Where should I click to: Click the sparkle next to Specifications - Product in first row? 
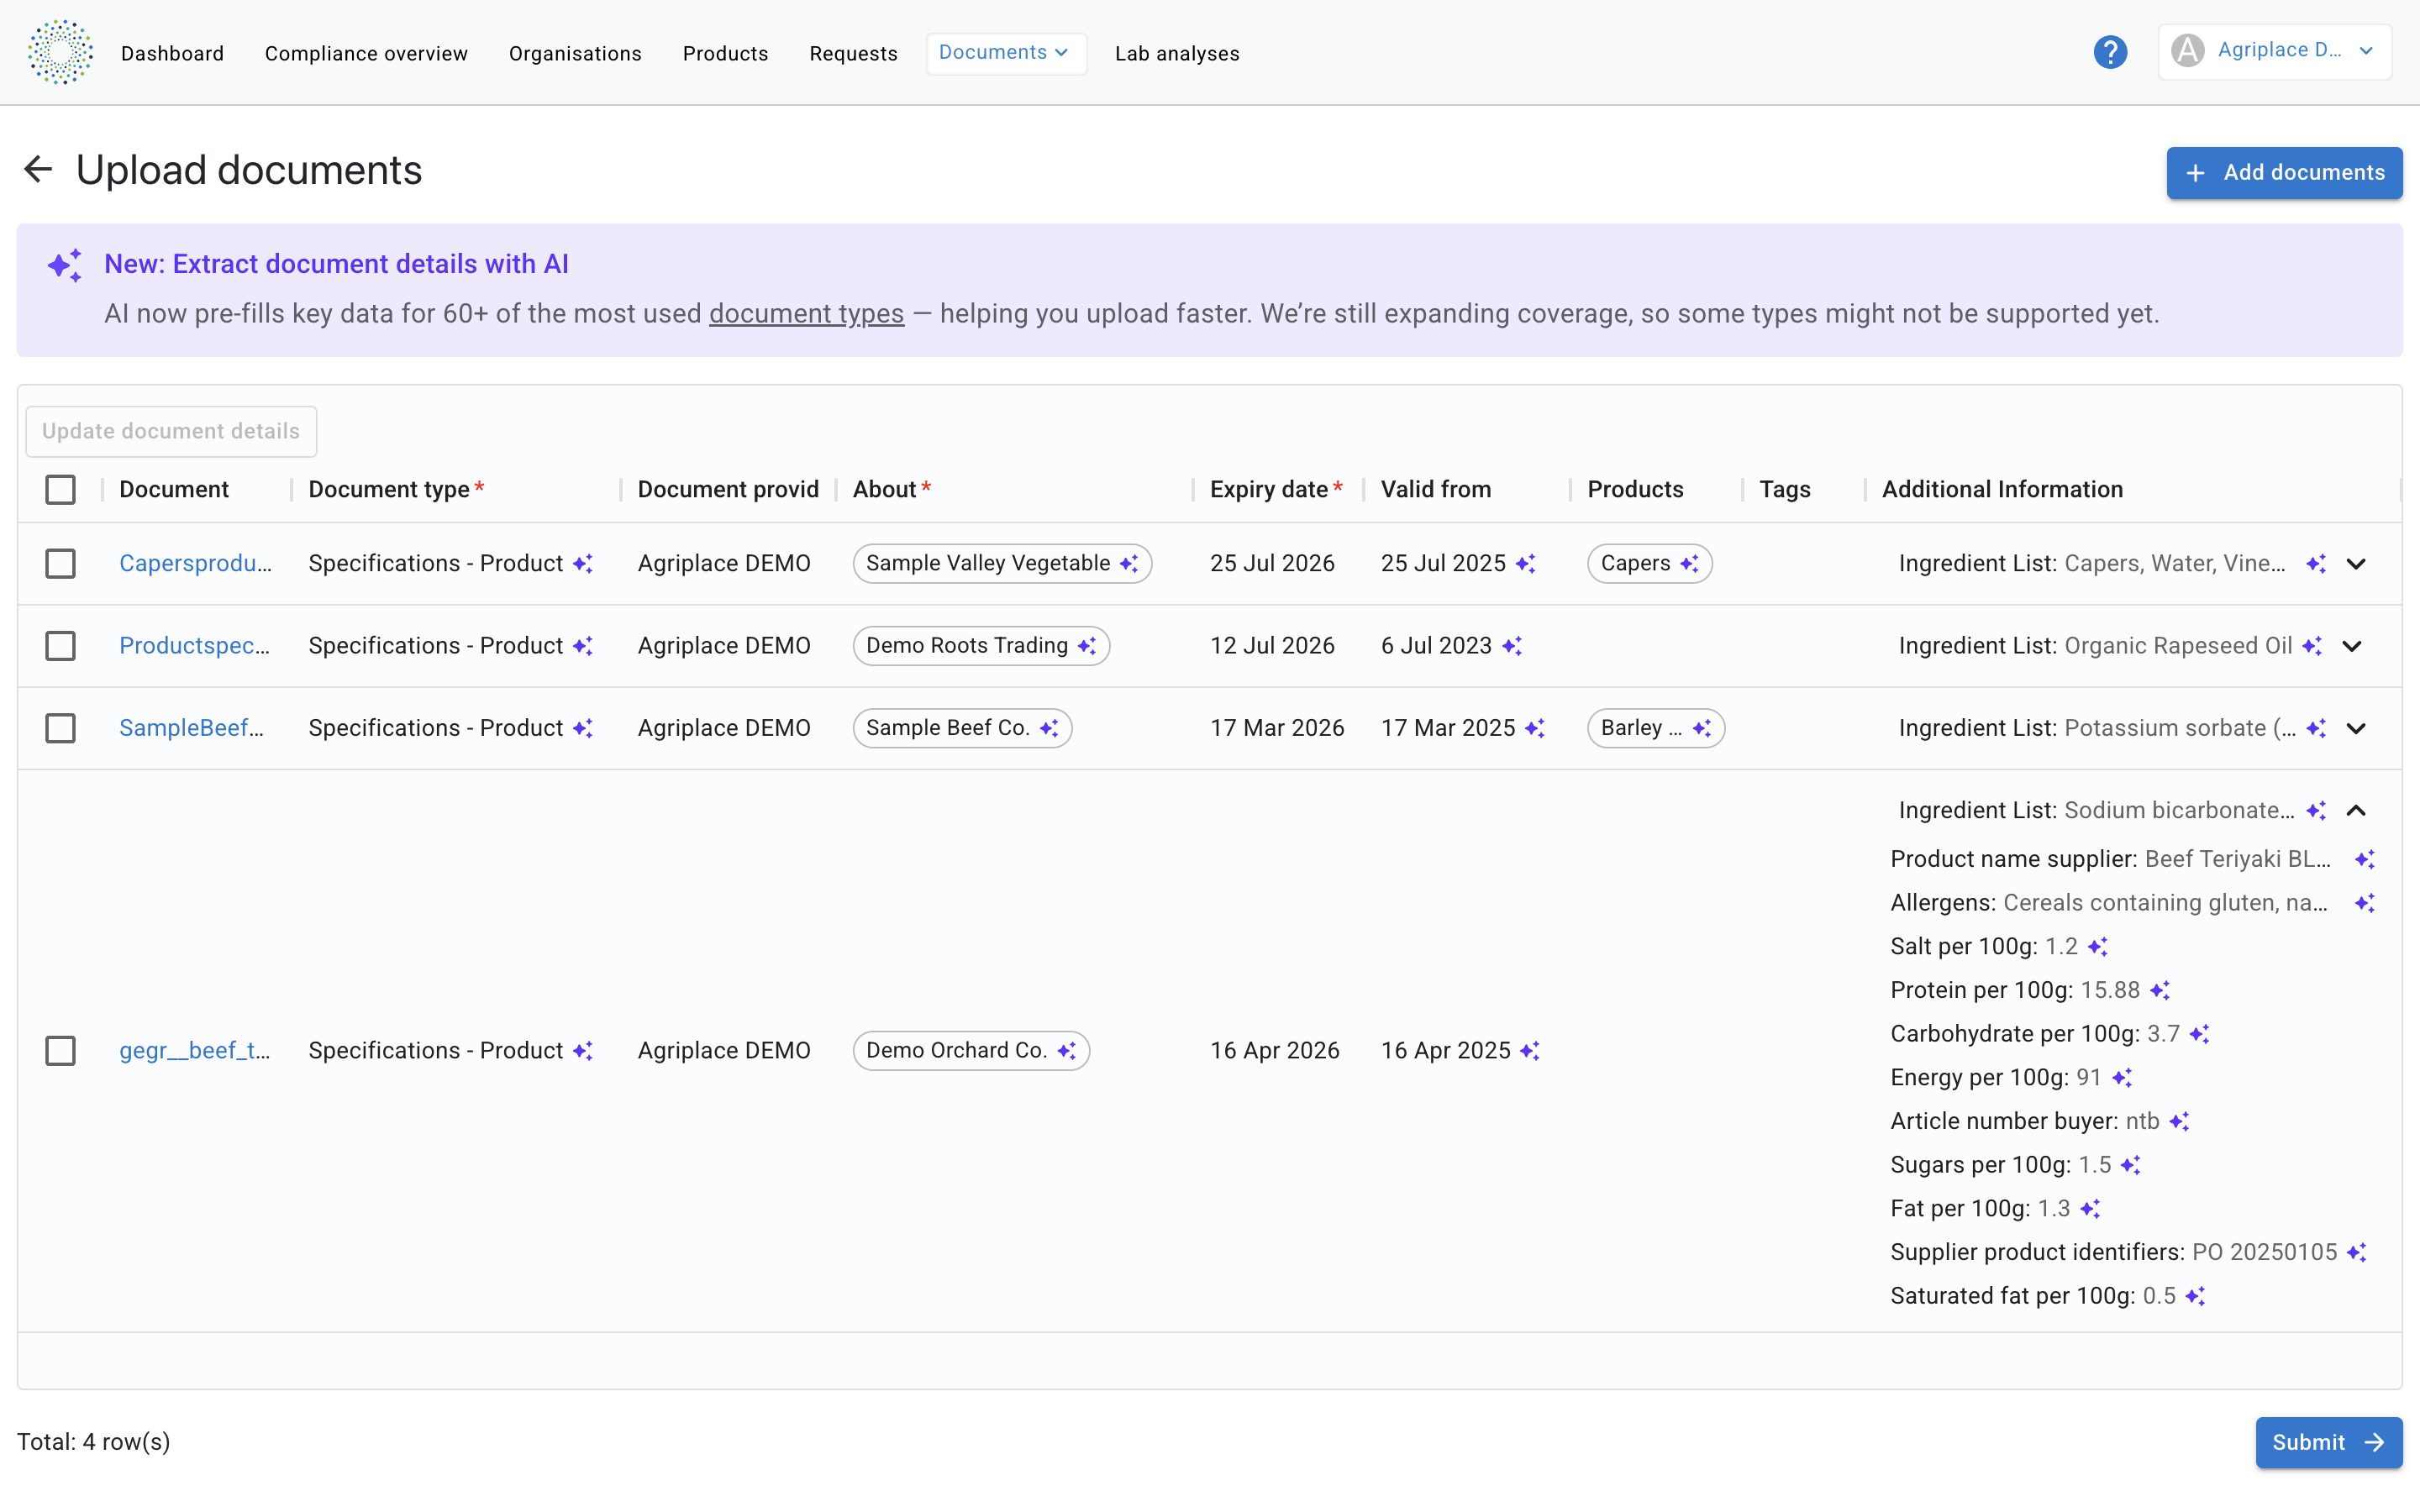(x=584, y=563)
